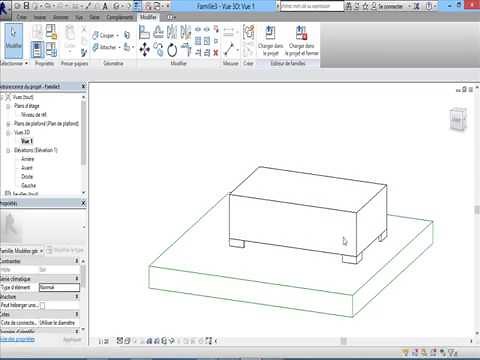Click the Modifier le type button

[x=65, y=250]
